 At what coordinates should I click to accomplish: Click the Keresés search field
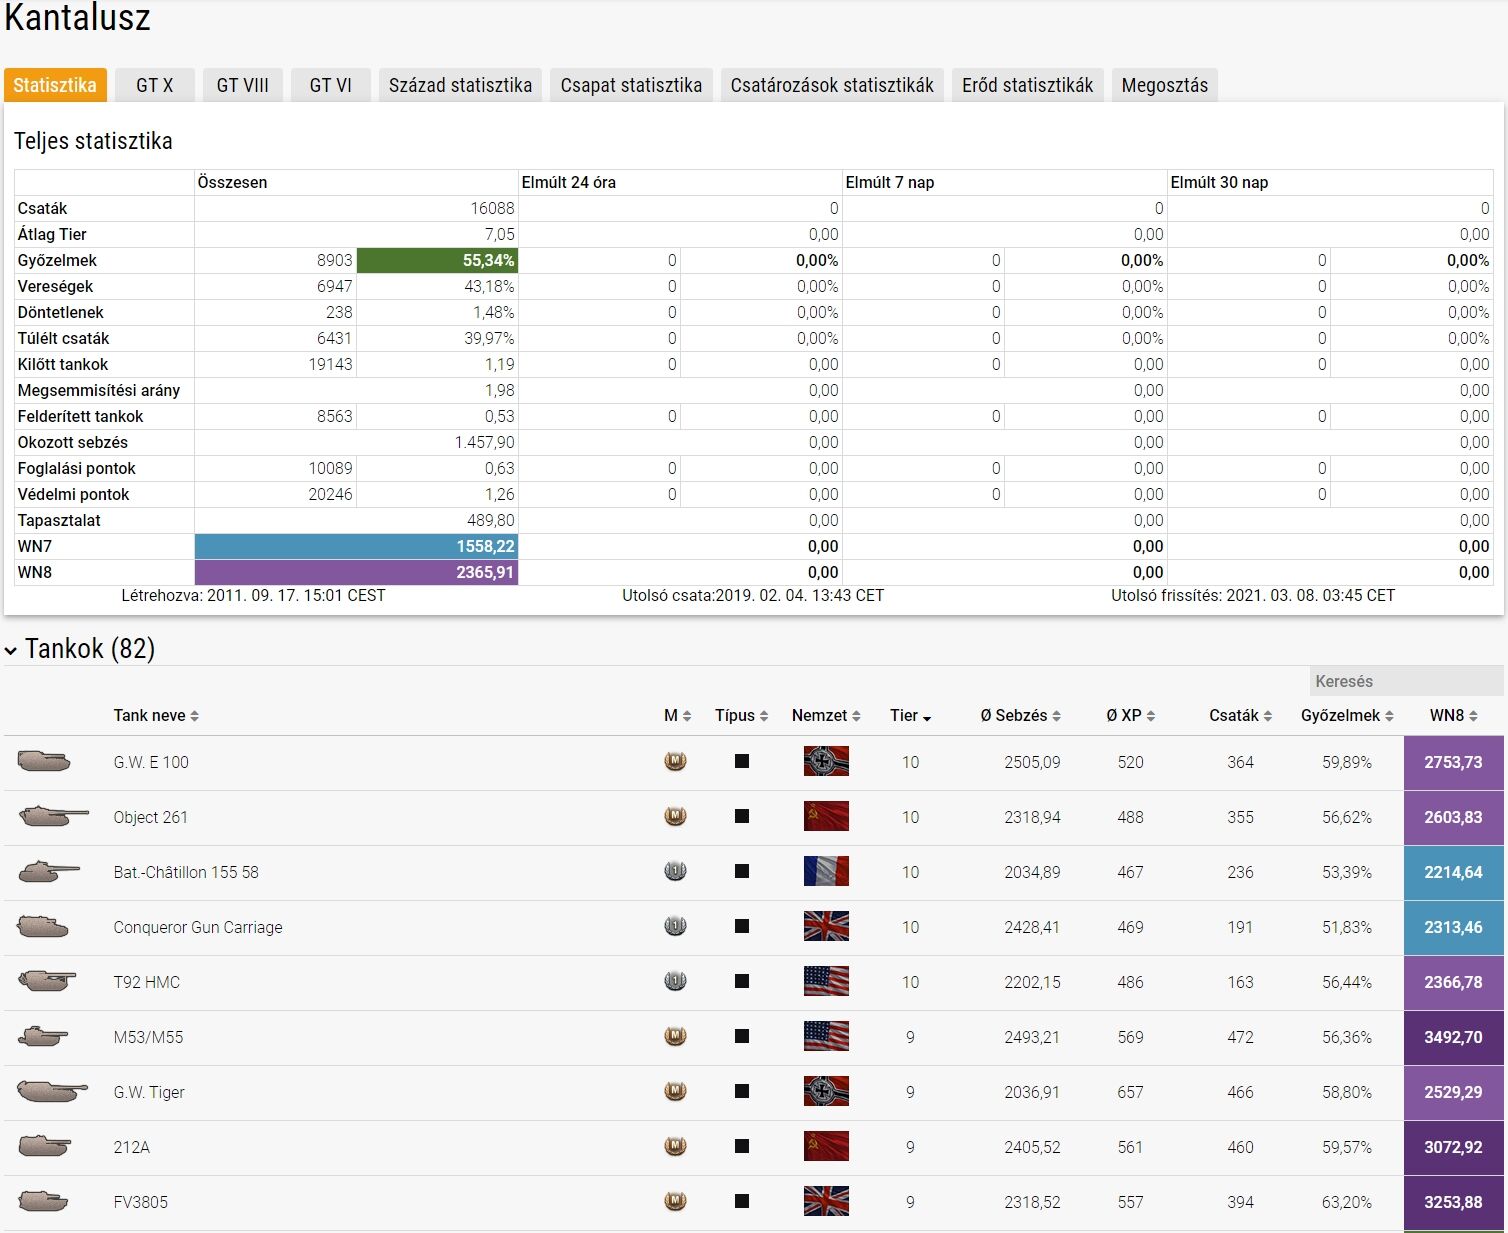click(x=1406, y=681)
